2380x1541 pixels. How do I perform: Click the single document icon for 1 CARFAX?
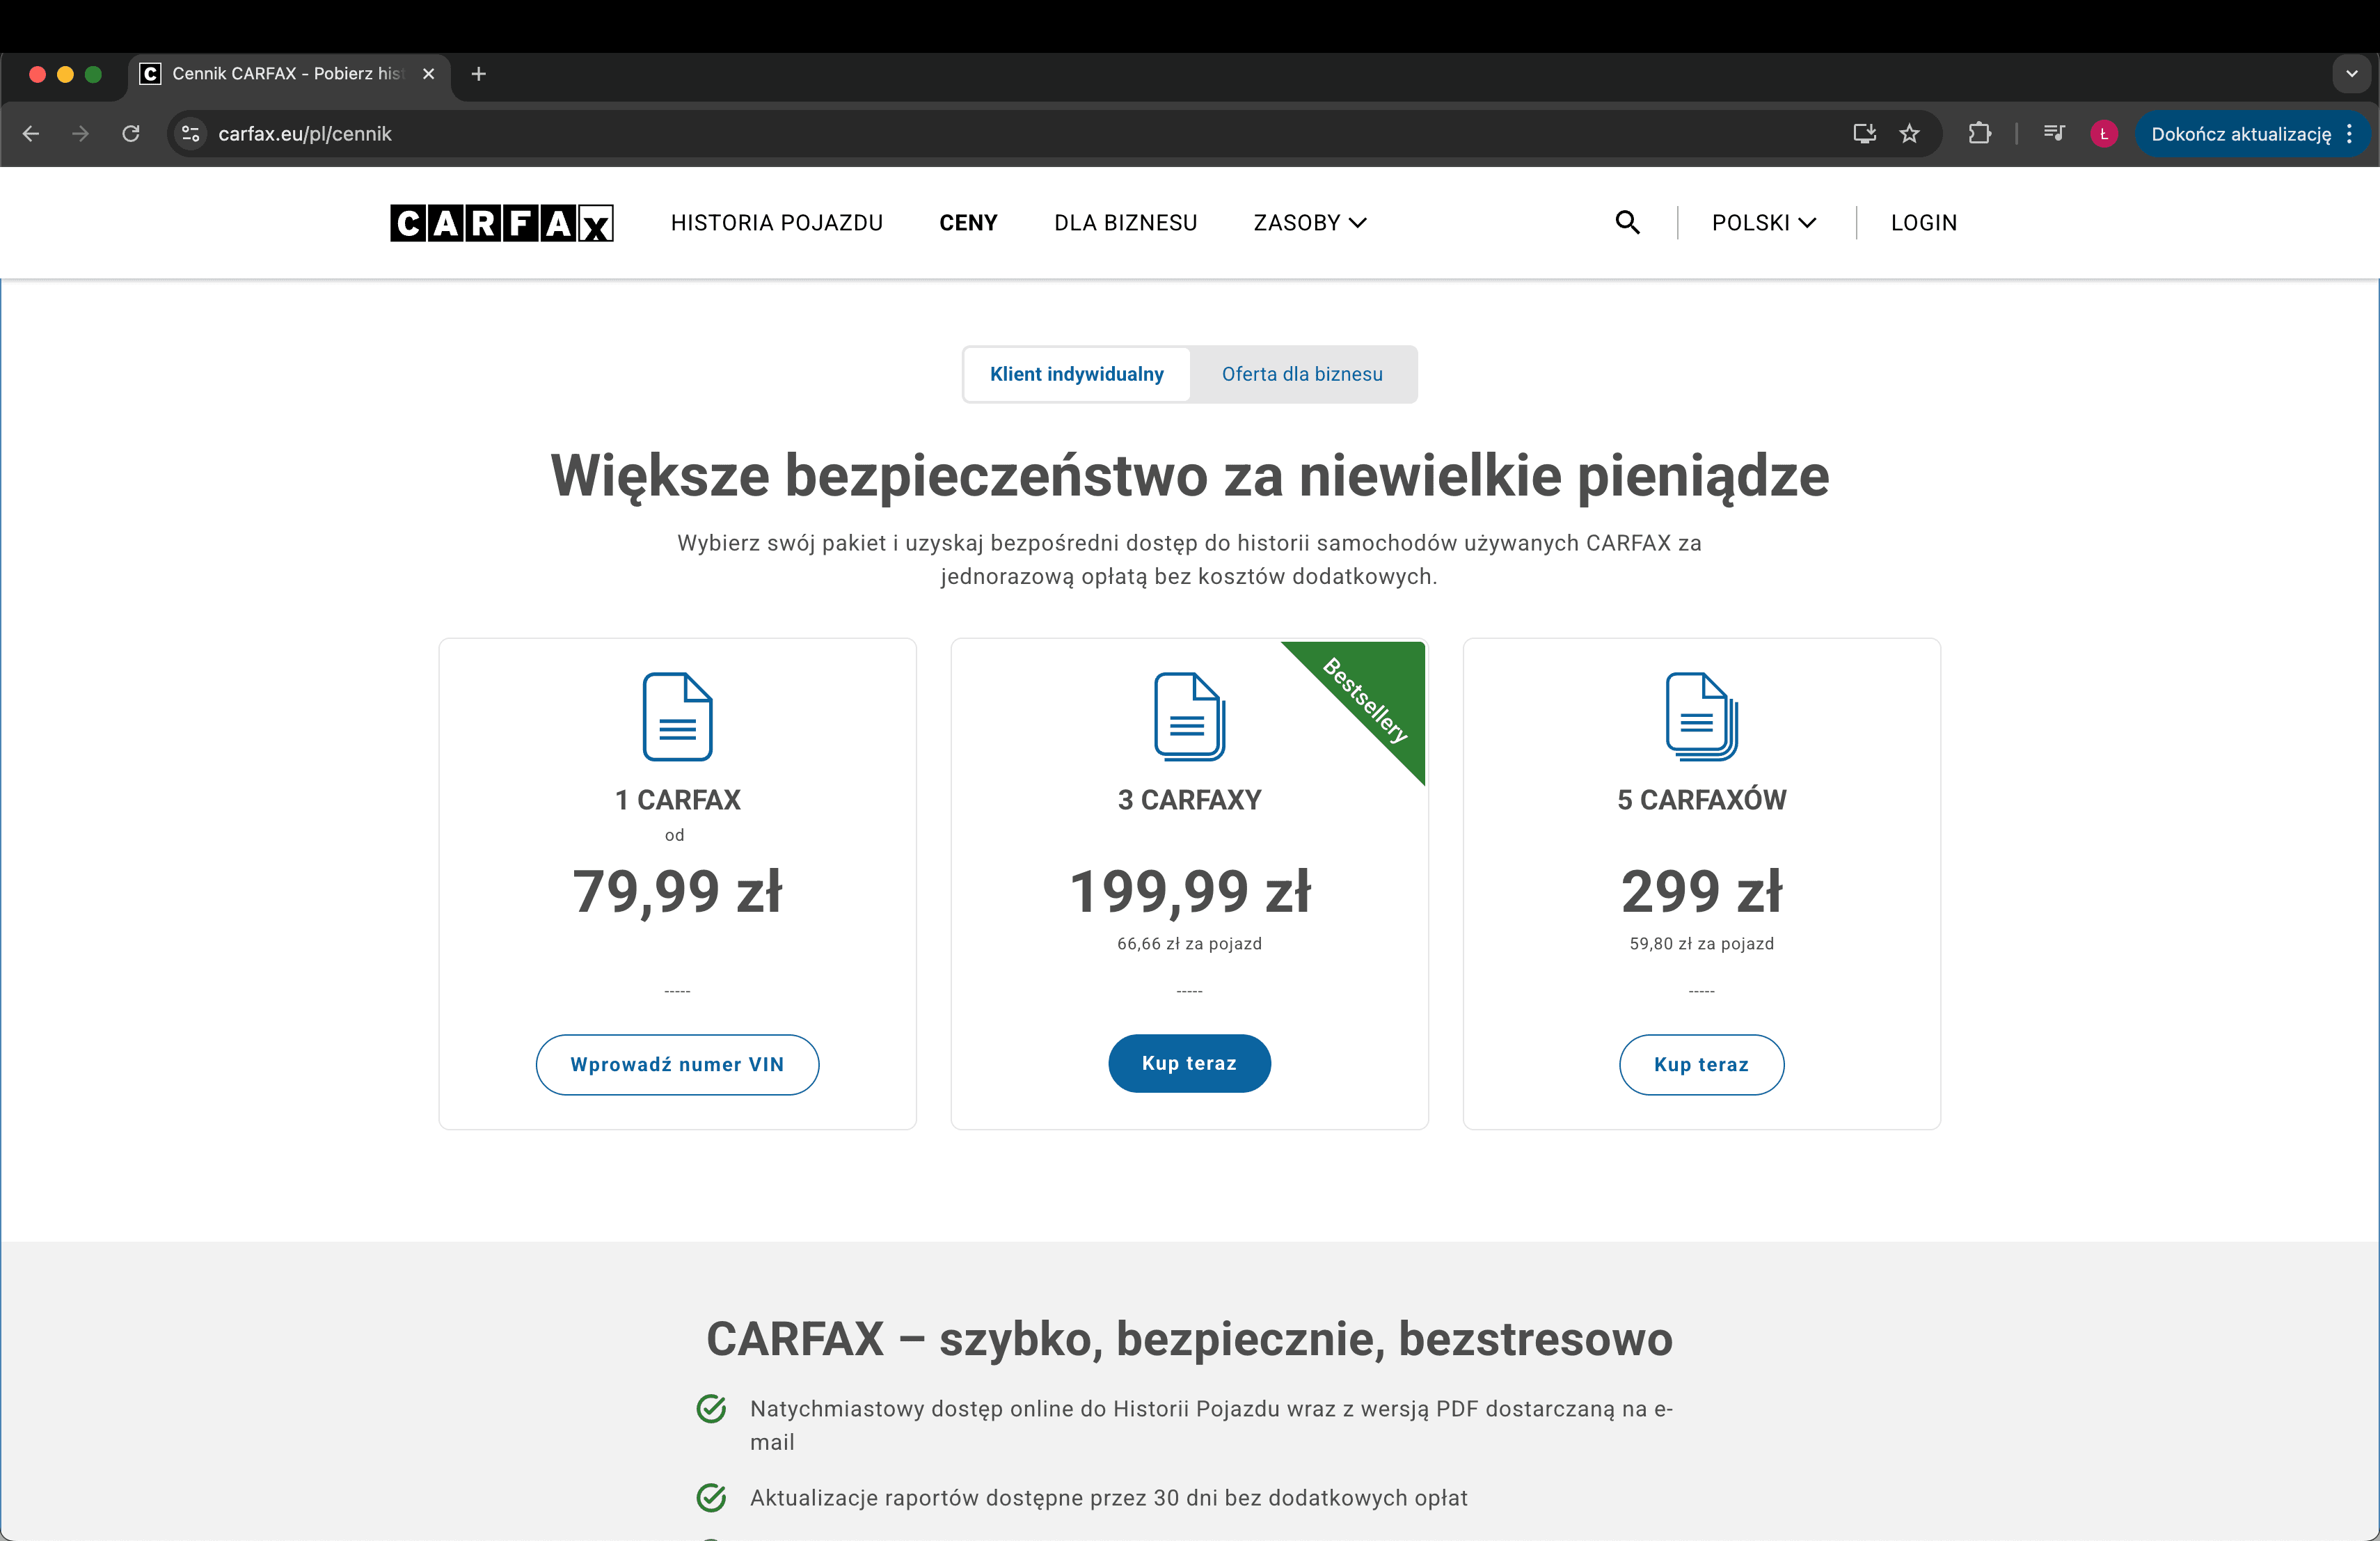click(677, 717)
